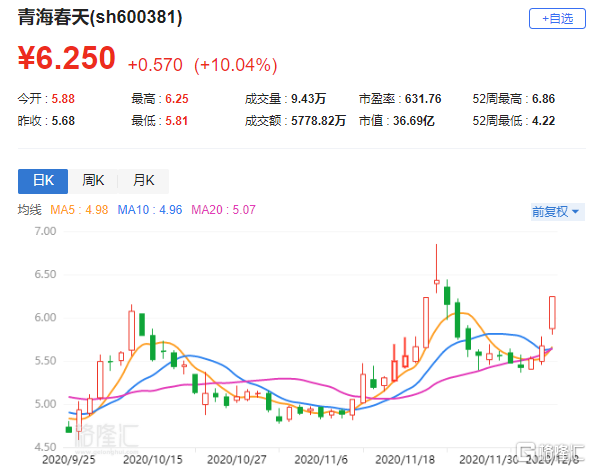591x469 pixels.
Task: Click the 成交额 turnover 5778.82万
Action: 318,121
